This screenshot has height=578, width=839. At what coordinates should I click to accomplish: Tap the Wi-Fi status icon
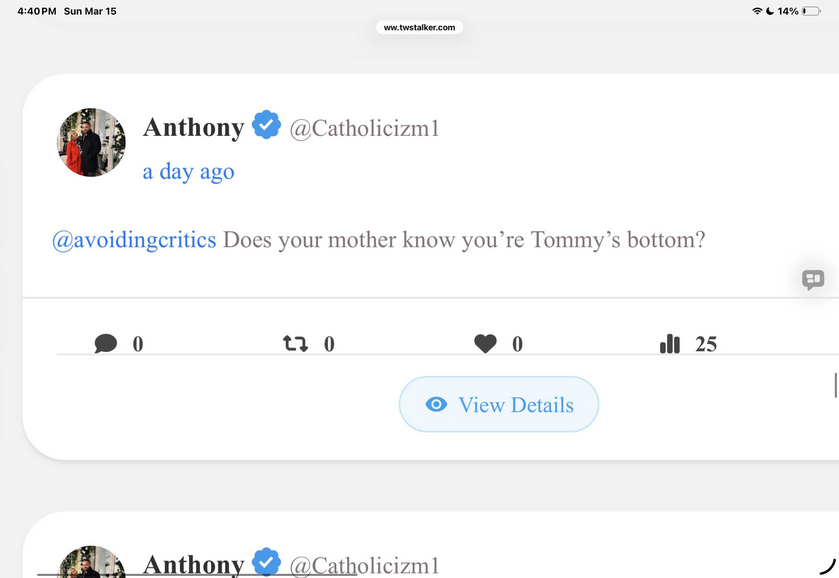coord(757,11)
